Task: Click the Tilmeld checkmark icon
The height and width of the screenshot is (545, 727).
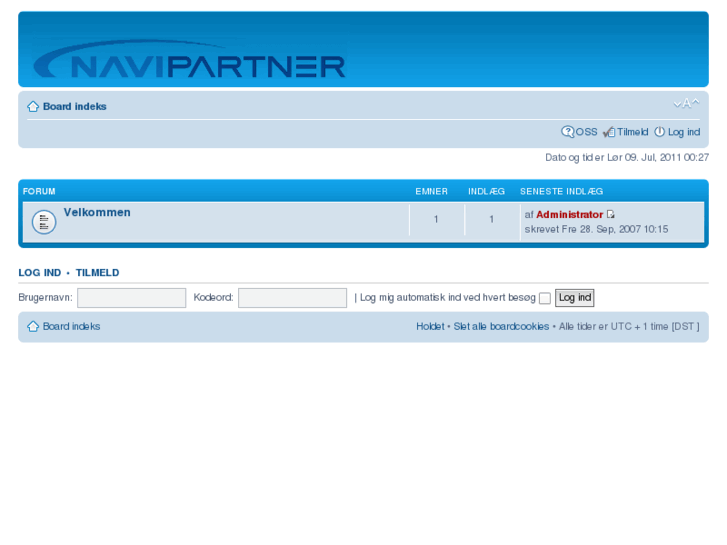Action: [609, 132]
